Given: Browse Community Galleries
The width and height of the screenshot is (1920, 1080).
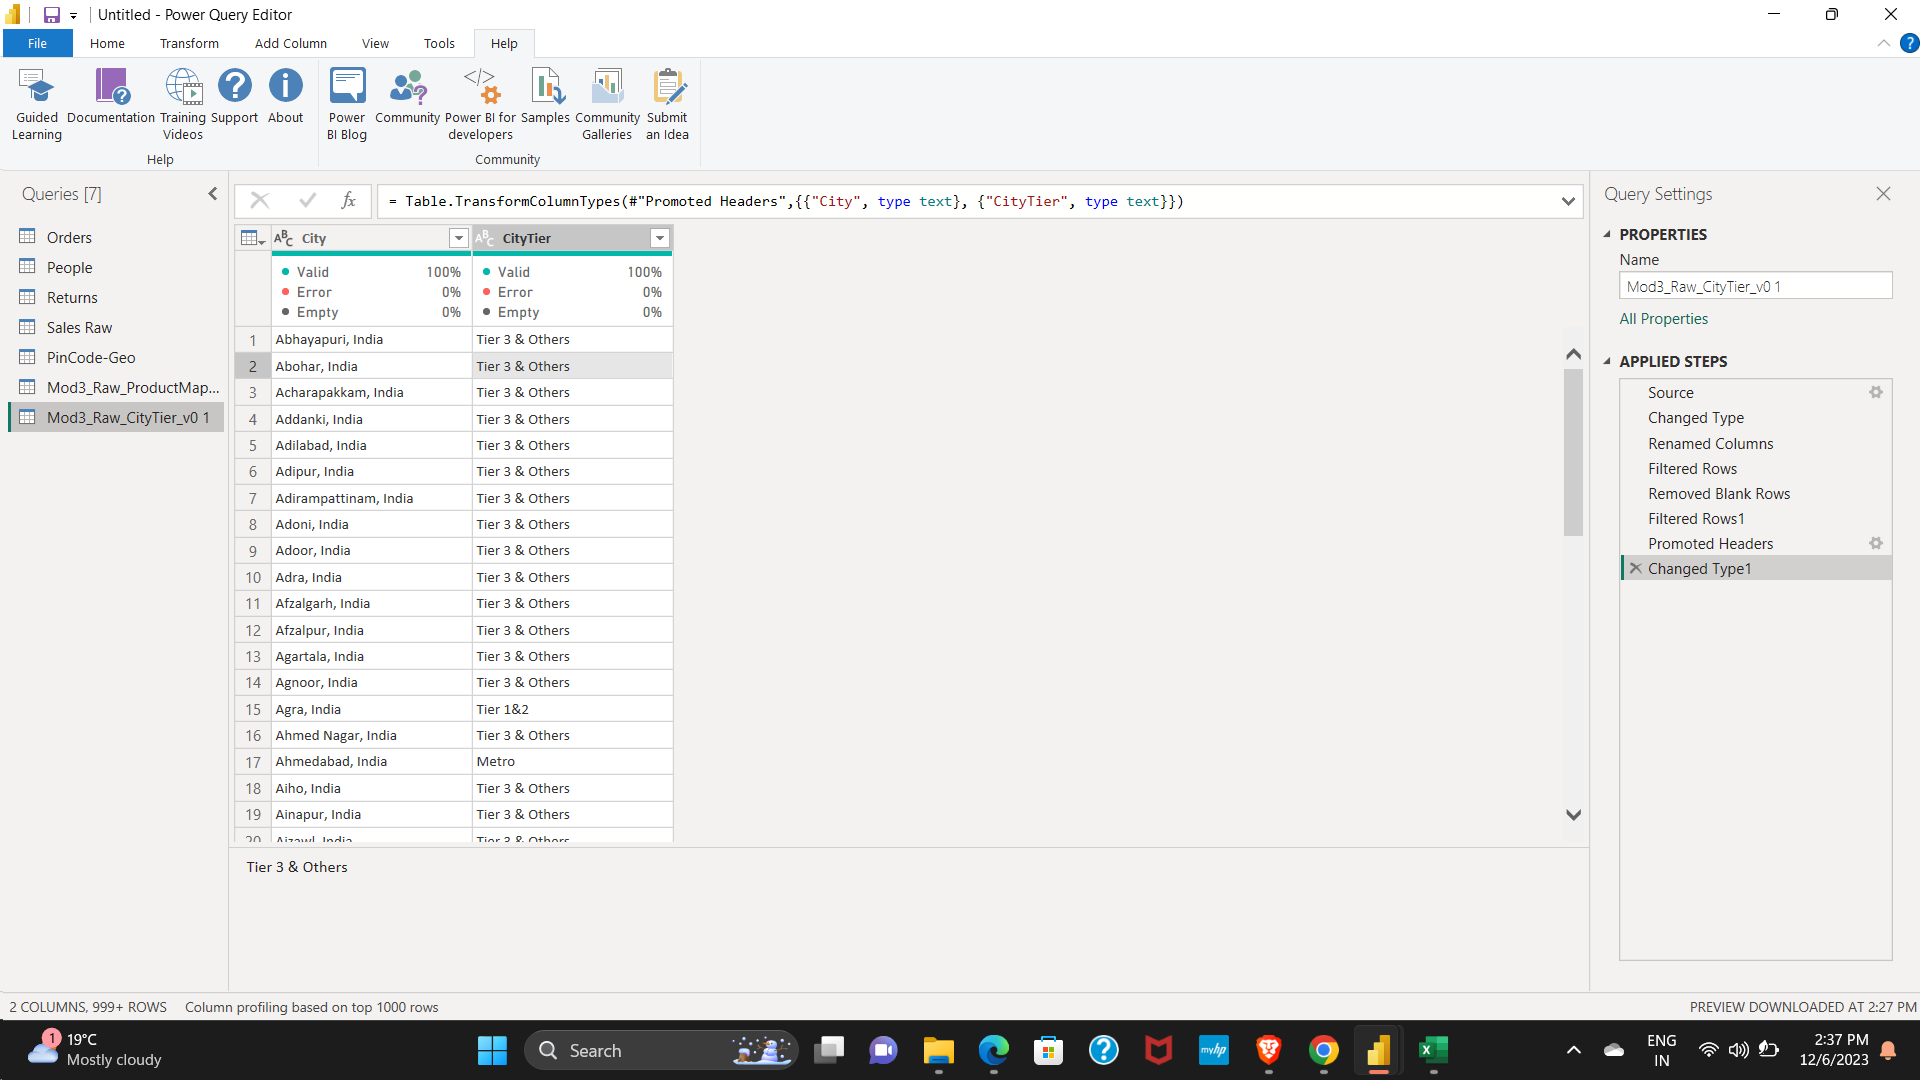Looking at the screenshot, I should 607,104.
